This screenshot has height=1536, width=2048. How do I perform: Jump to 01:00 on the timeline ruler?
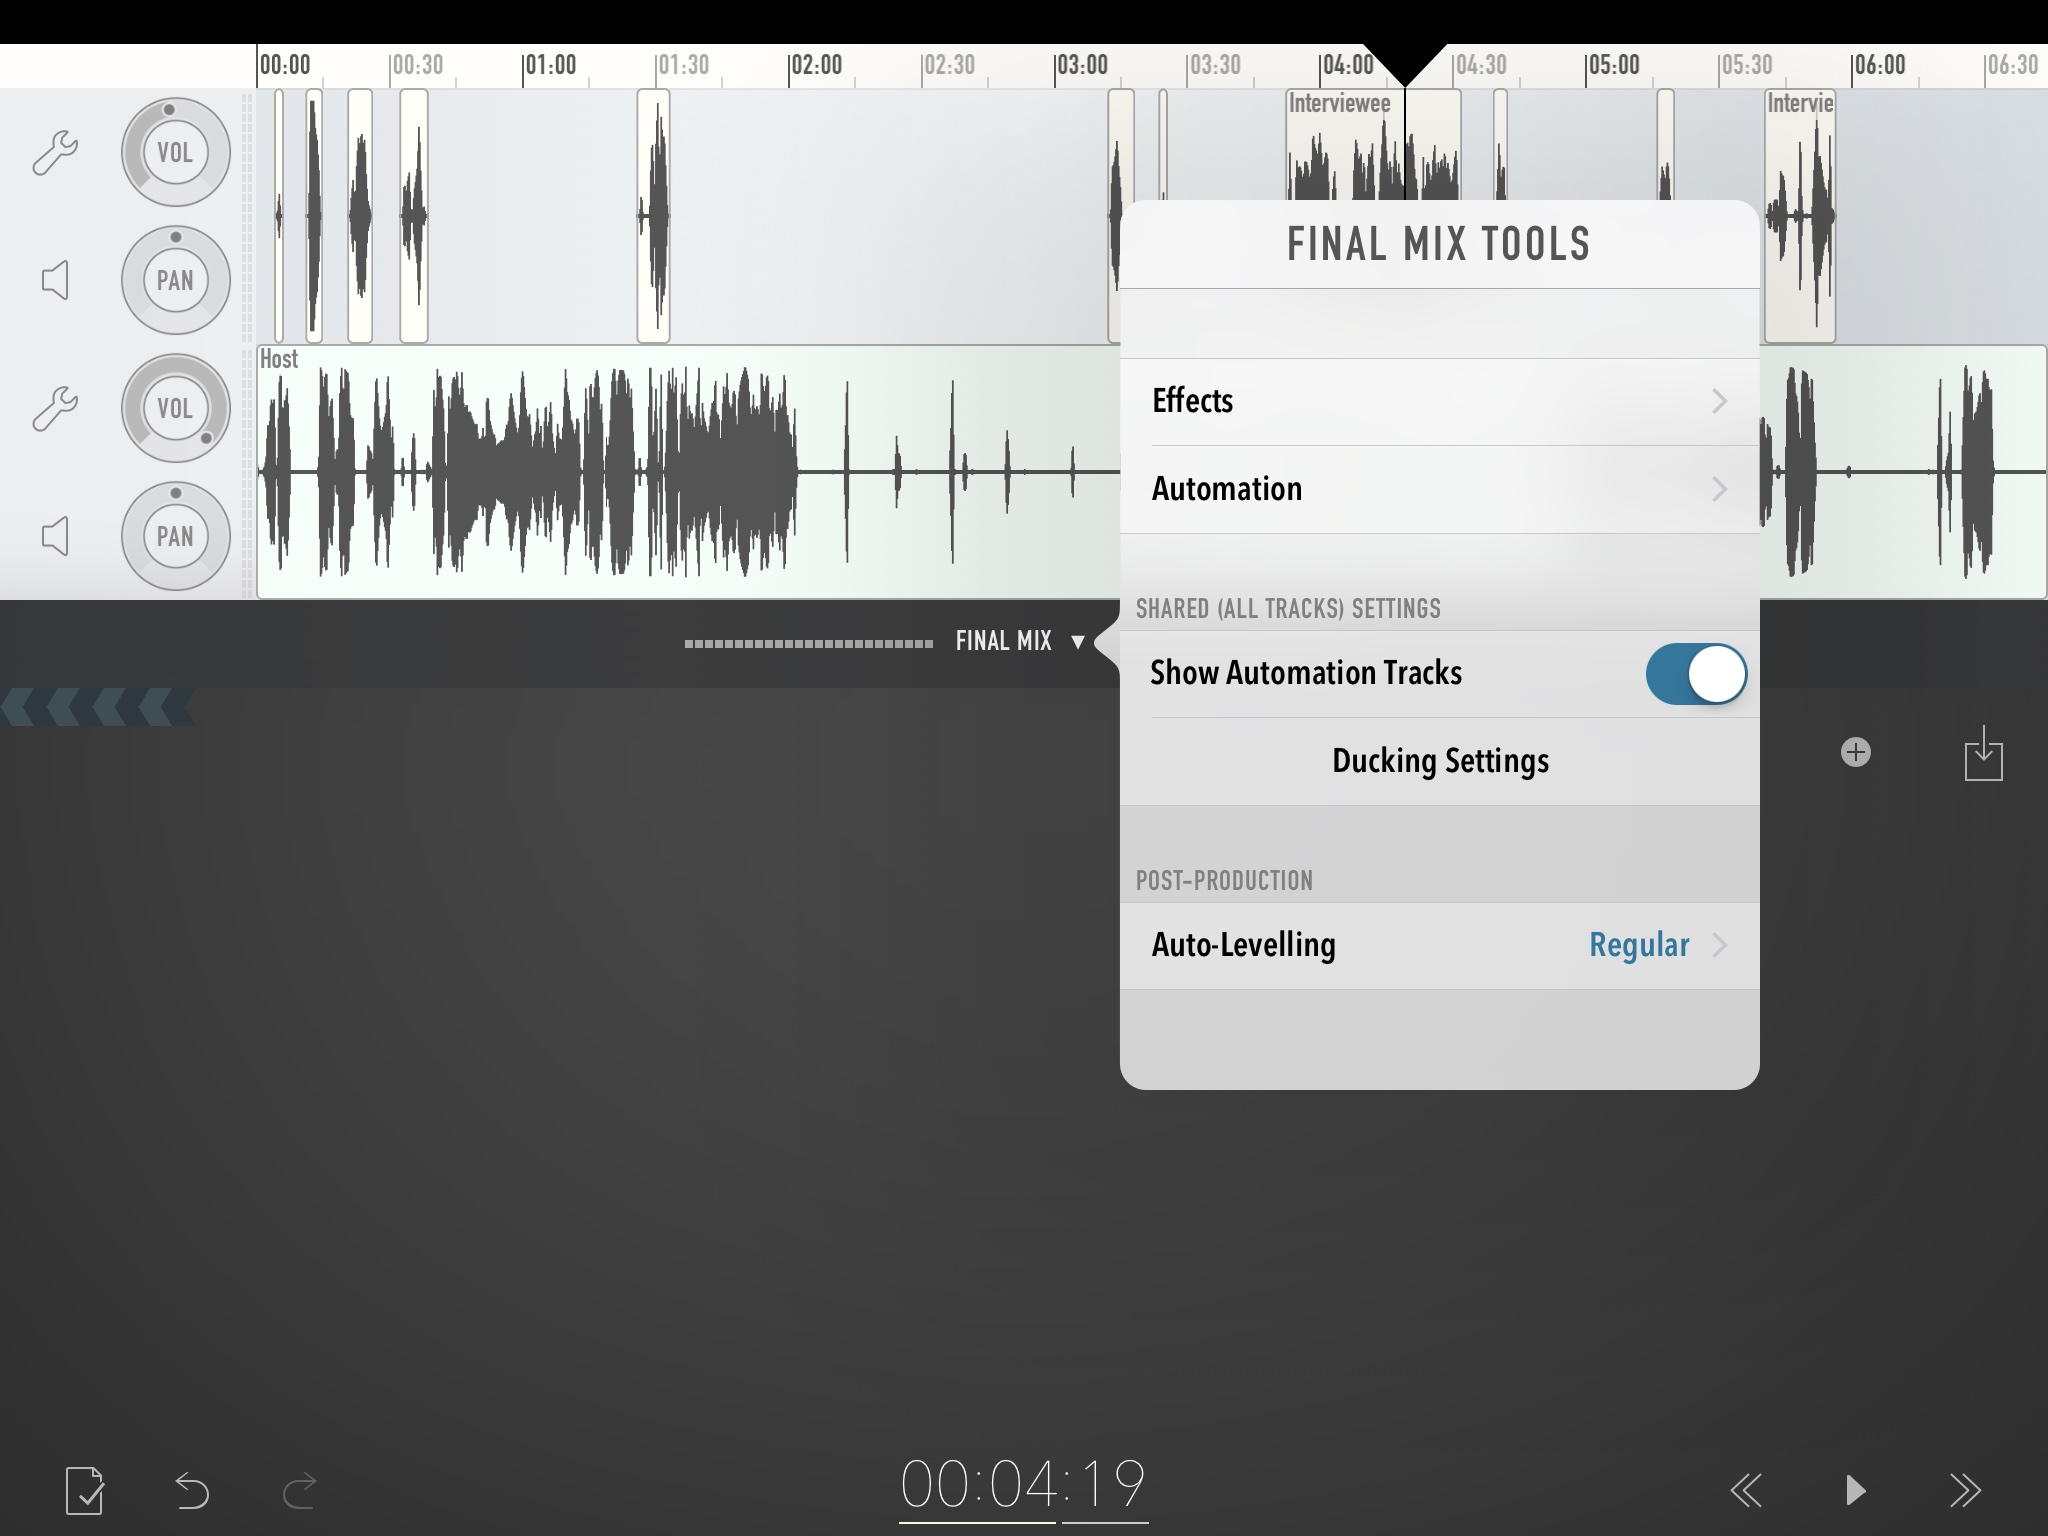tap(550, 65)
